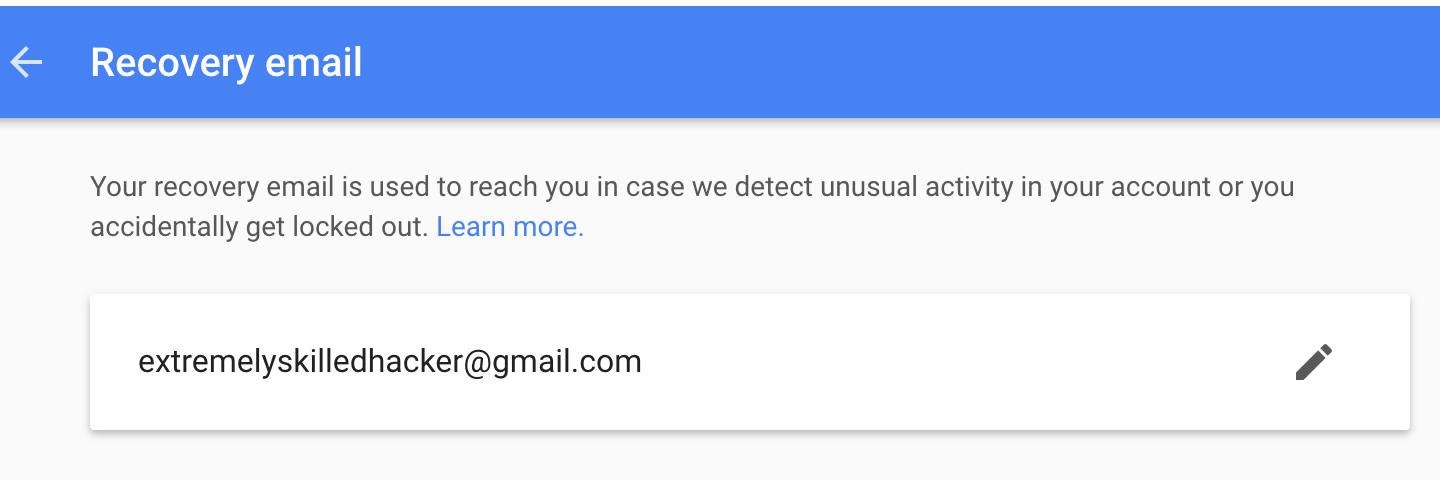
Task: Follow the blue Learn more hyperlink
Action: pyautogui.click(x=510, y=227)
